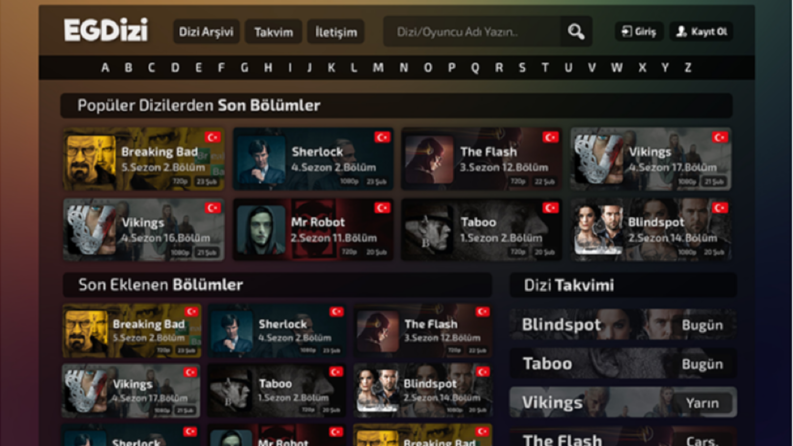Open Blindspot in Son Eklenen Bölümler
793x446 pixels.
coord(423,391)
